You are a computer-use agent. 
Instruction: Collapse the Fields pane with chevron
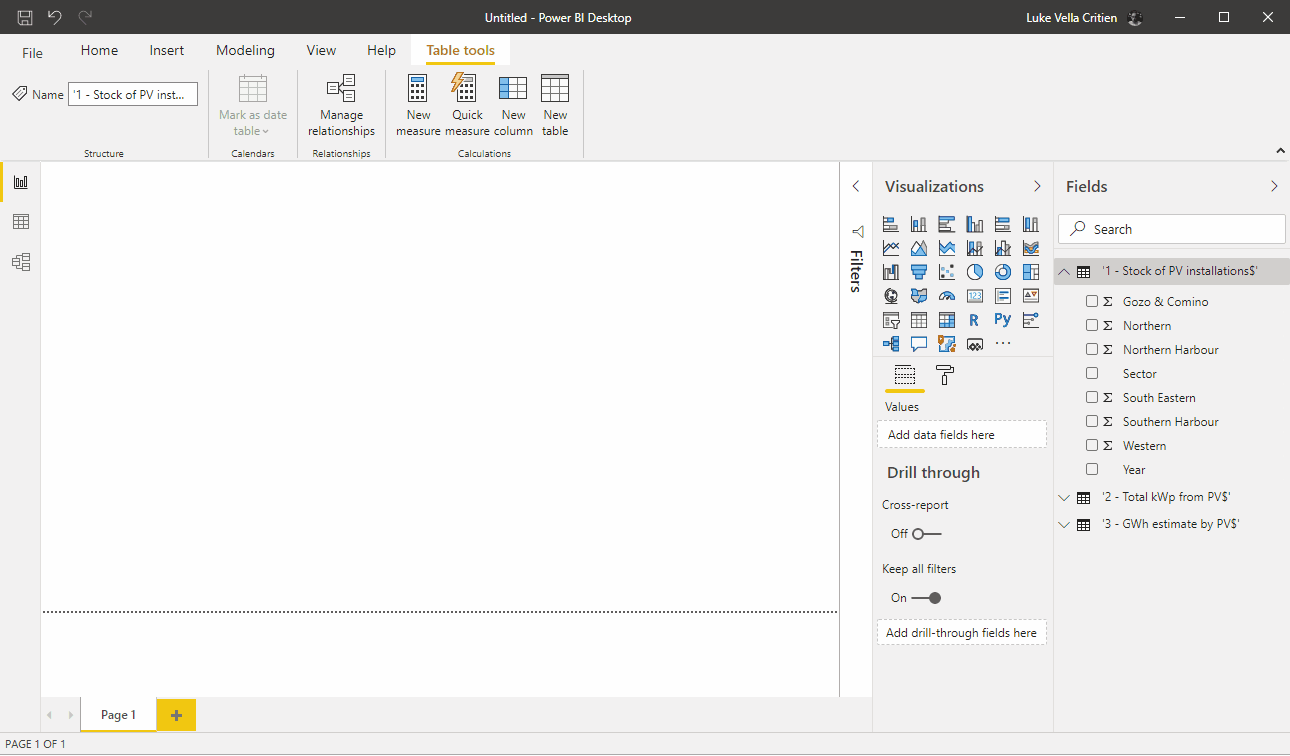pyautogui.click(x=1274, y=186)
